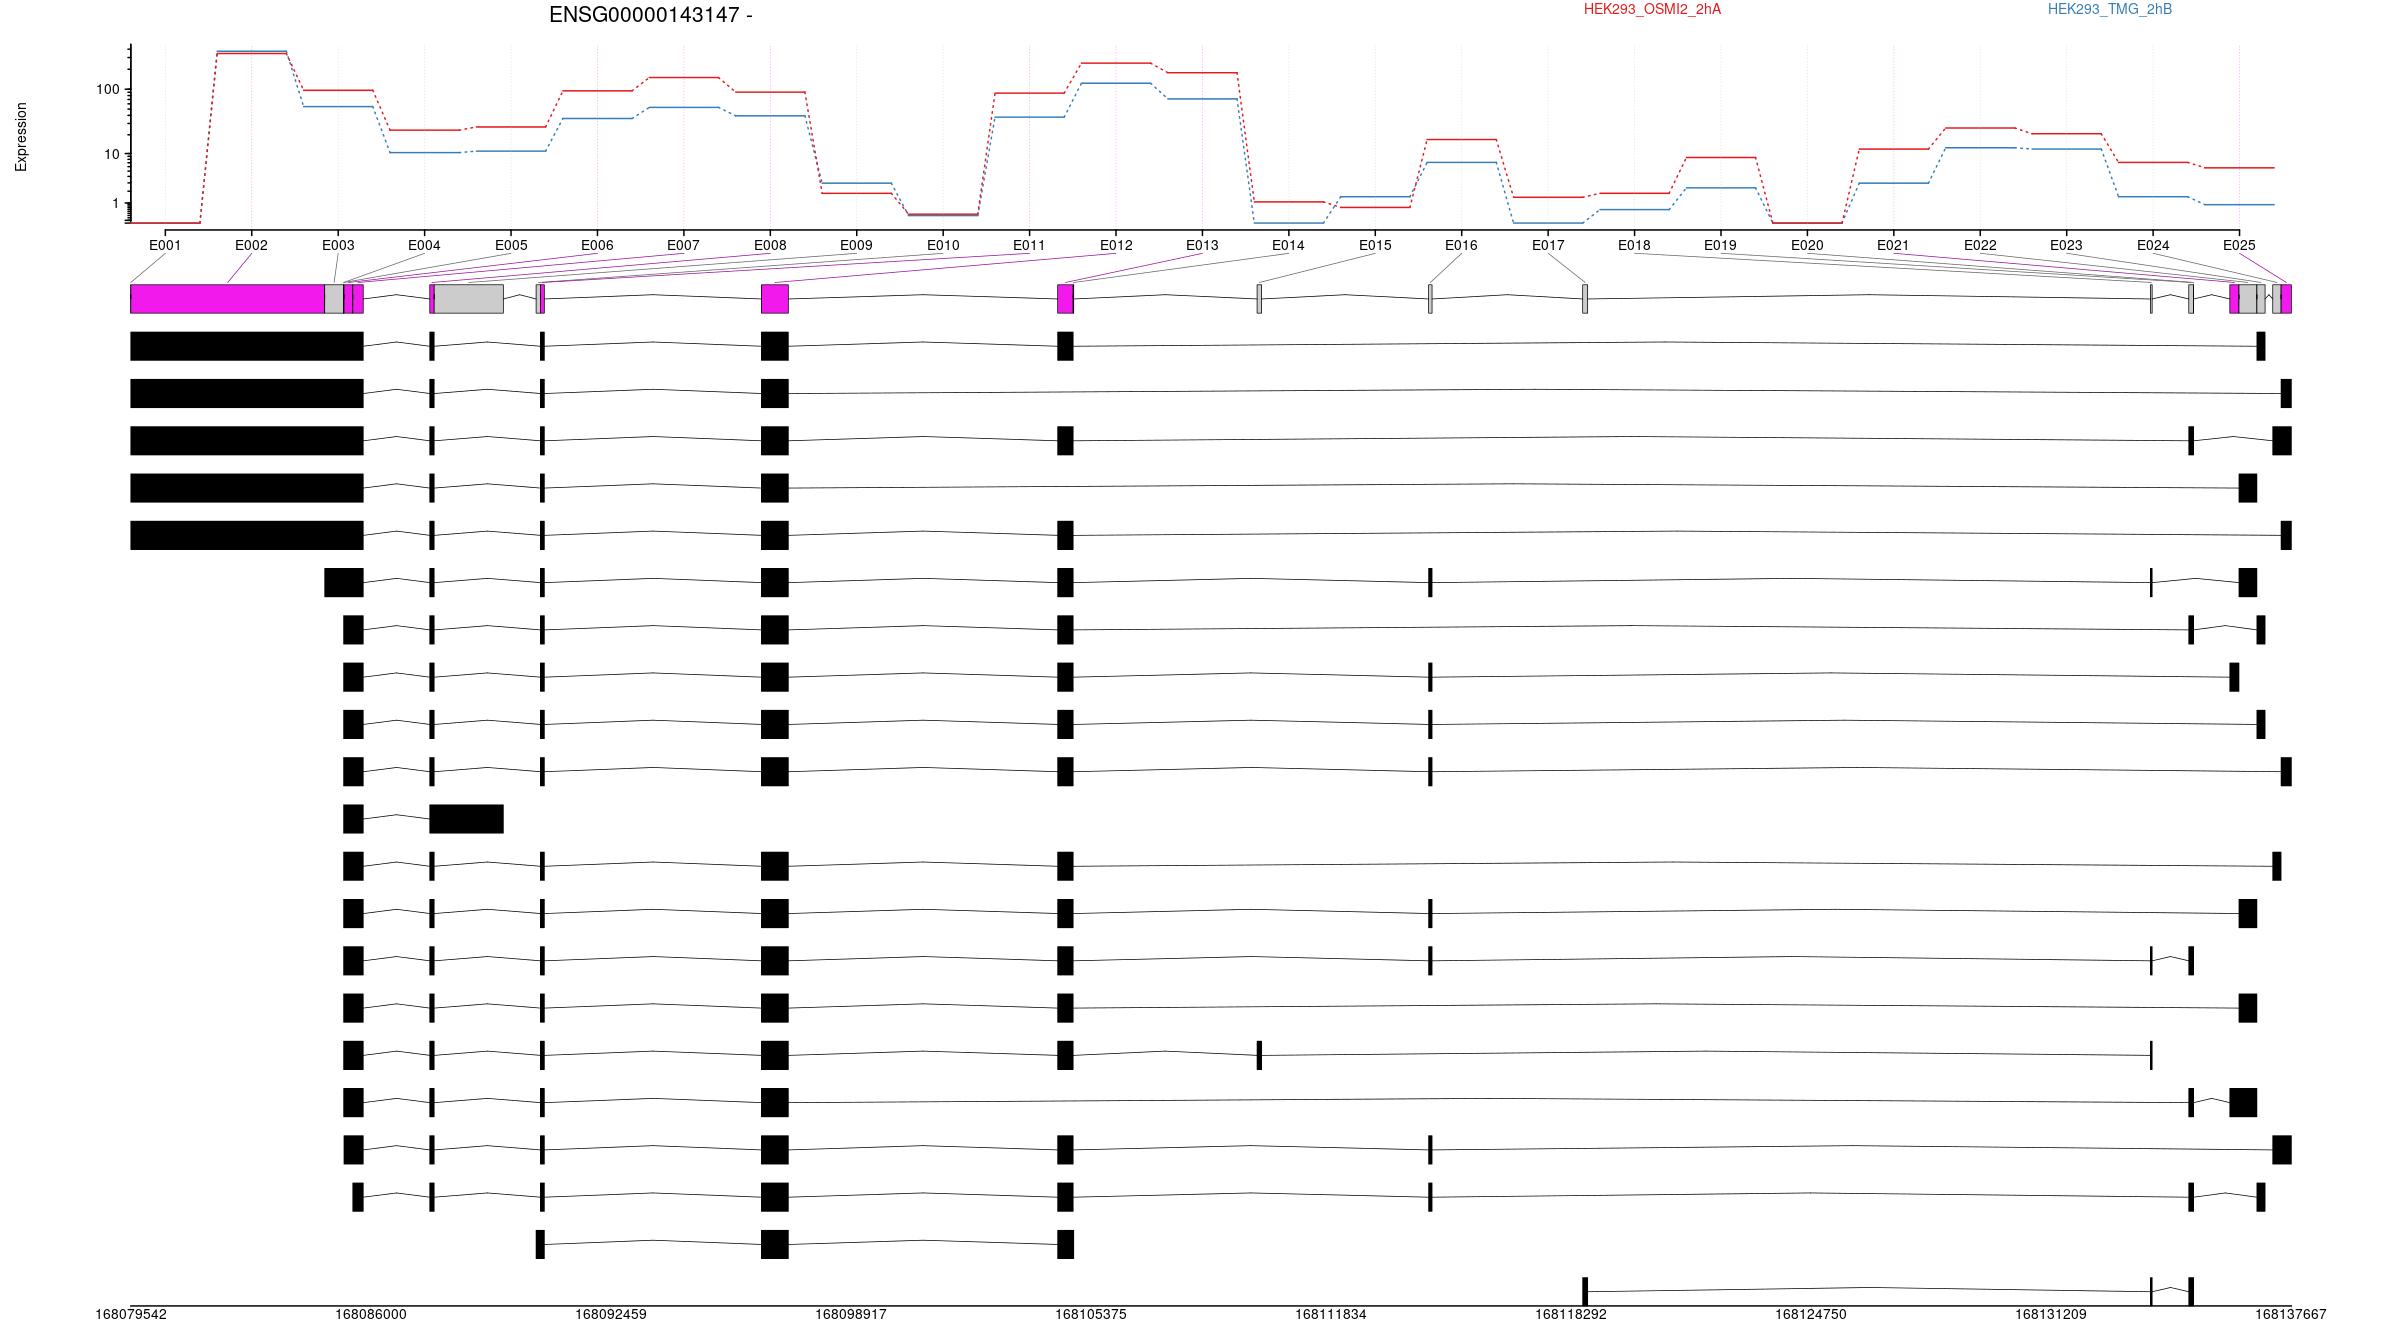Screen dimensions: 2400x1330
Task: Click the E023 exon label
Action: point(2066,245)
